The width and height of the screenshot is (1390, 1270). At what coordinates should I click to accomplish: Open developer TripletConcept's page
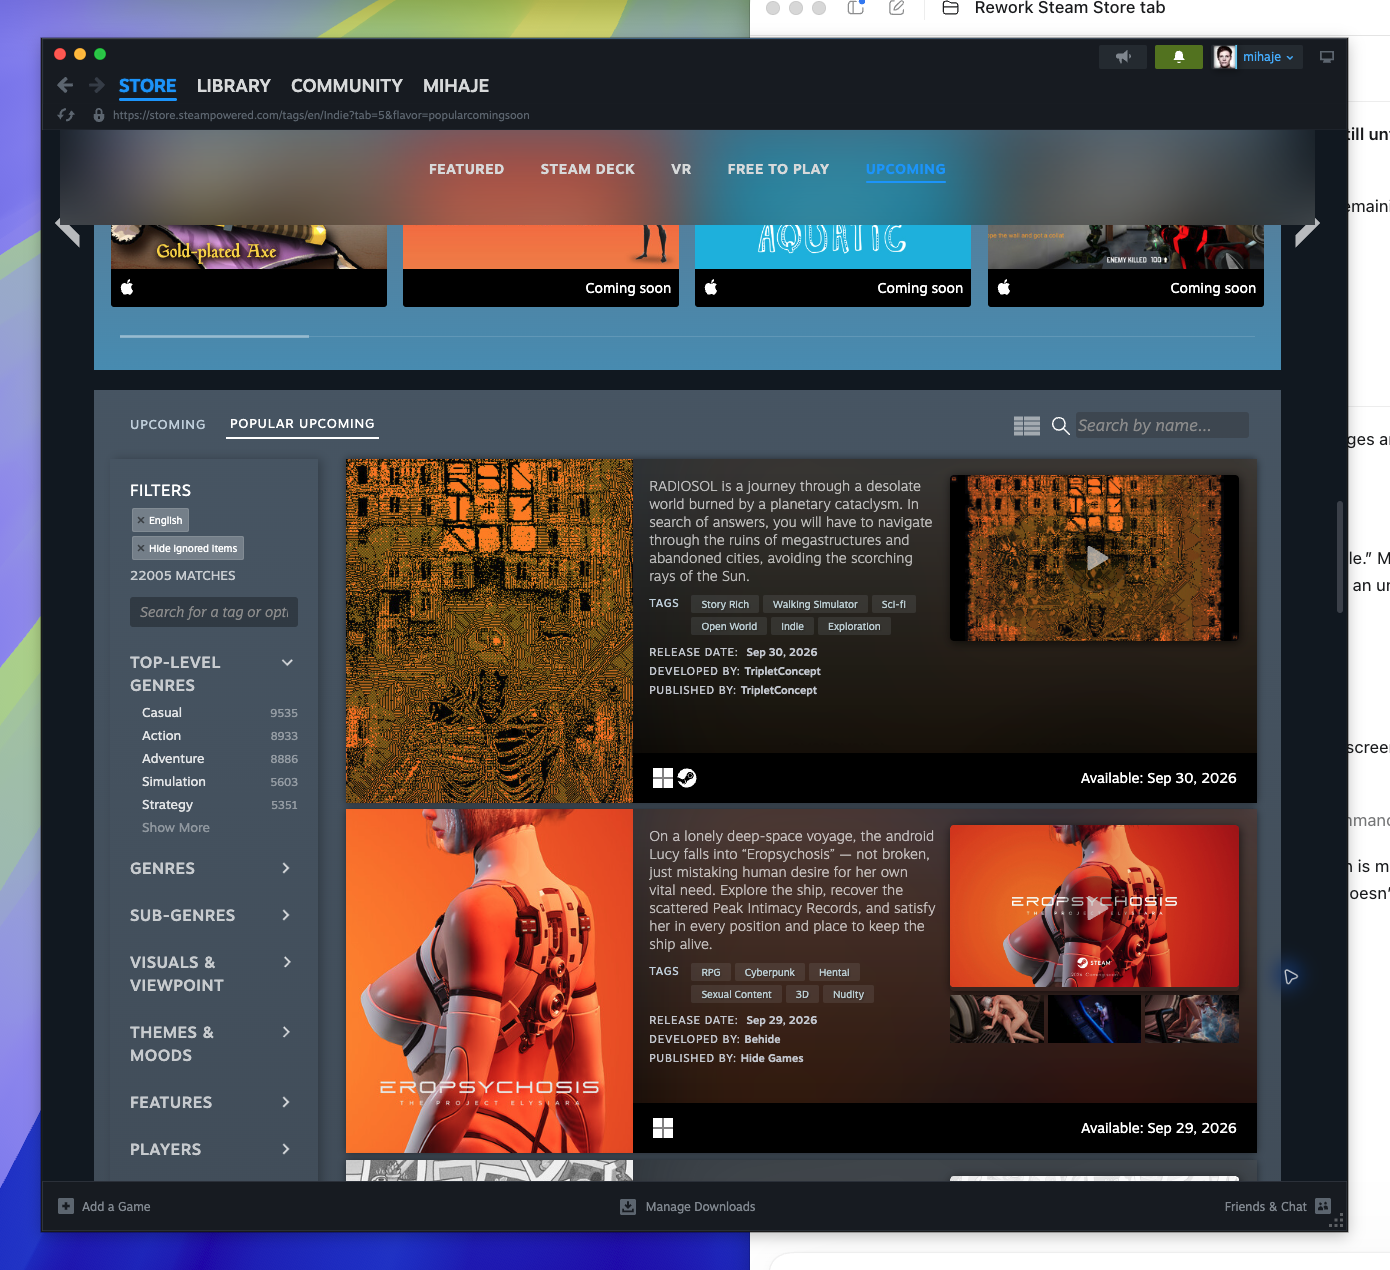[x=782, y=671]
